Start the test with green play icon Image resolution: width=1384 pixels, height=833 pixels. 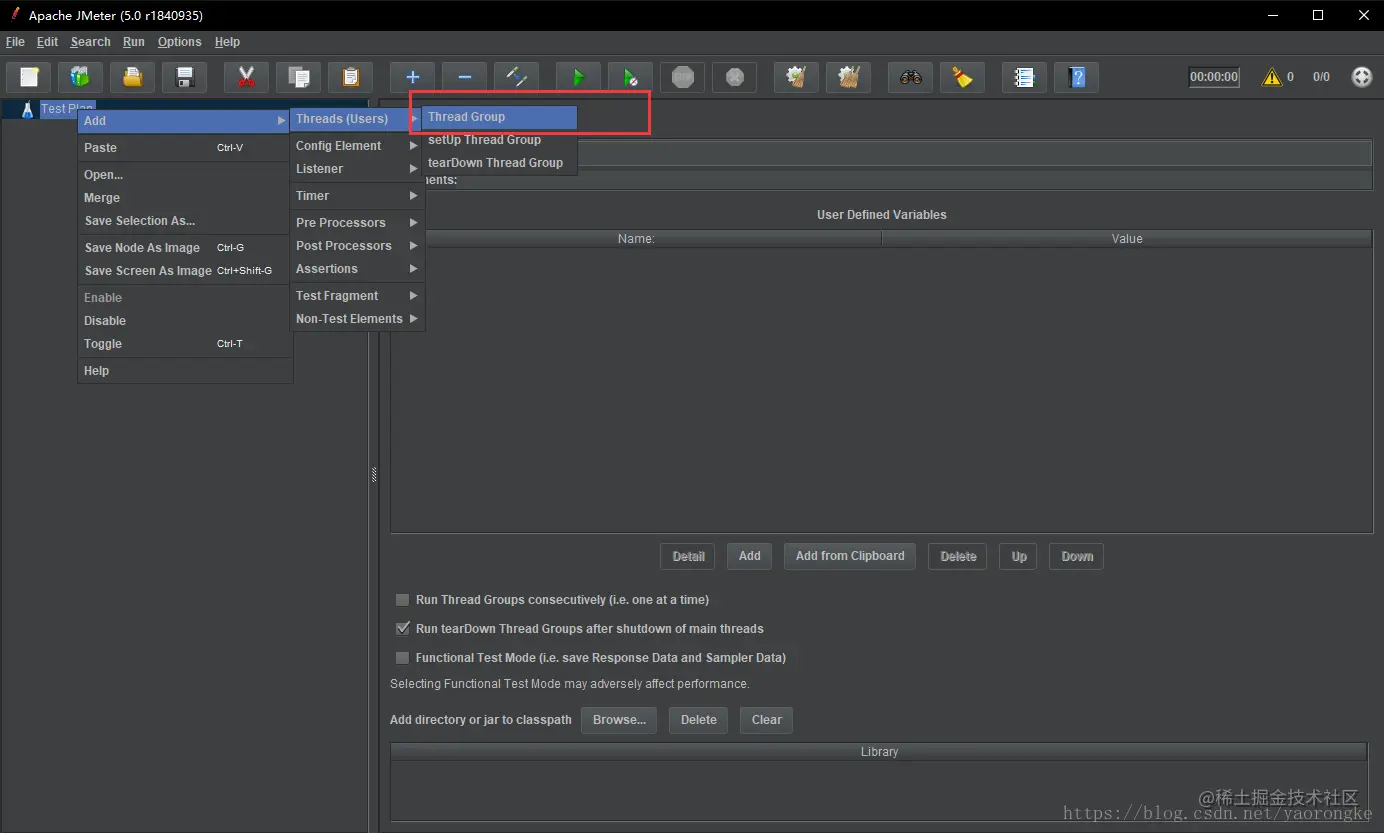pyautogui.click(x=578, y=77)
